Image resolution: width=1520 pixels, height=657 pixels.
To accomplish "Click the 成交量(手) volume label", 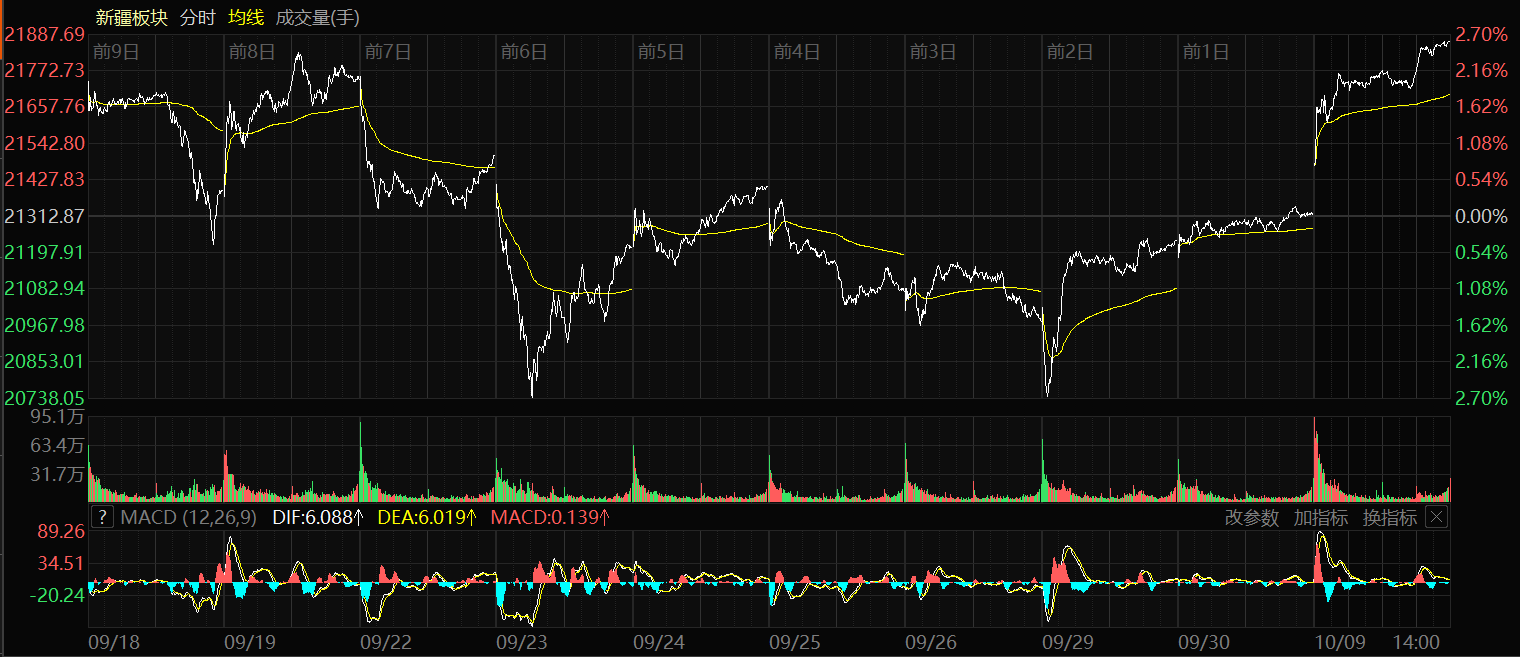I will click(317, 17).
